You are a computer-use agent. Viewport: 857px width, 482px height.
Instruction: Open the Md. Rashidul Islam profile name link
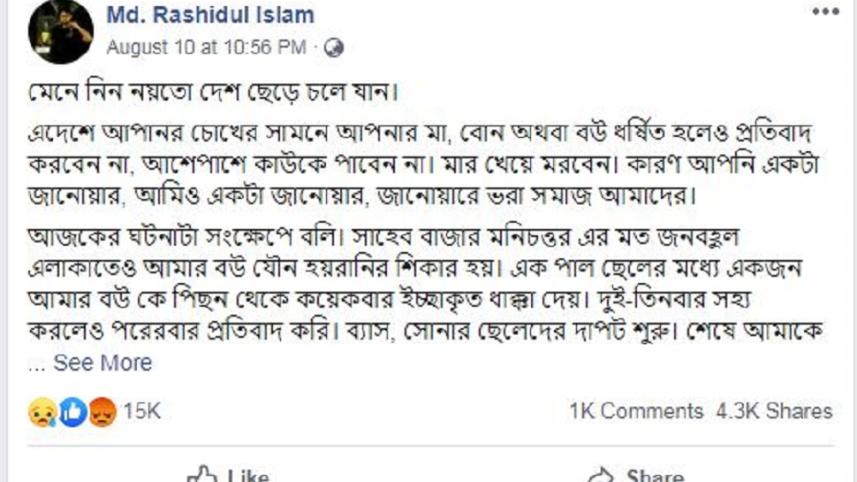coord(210,15)
